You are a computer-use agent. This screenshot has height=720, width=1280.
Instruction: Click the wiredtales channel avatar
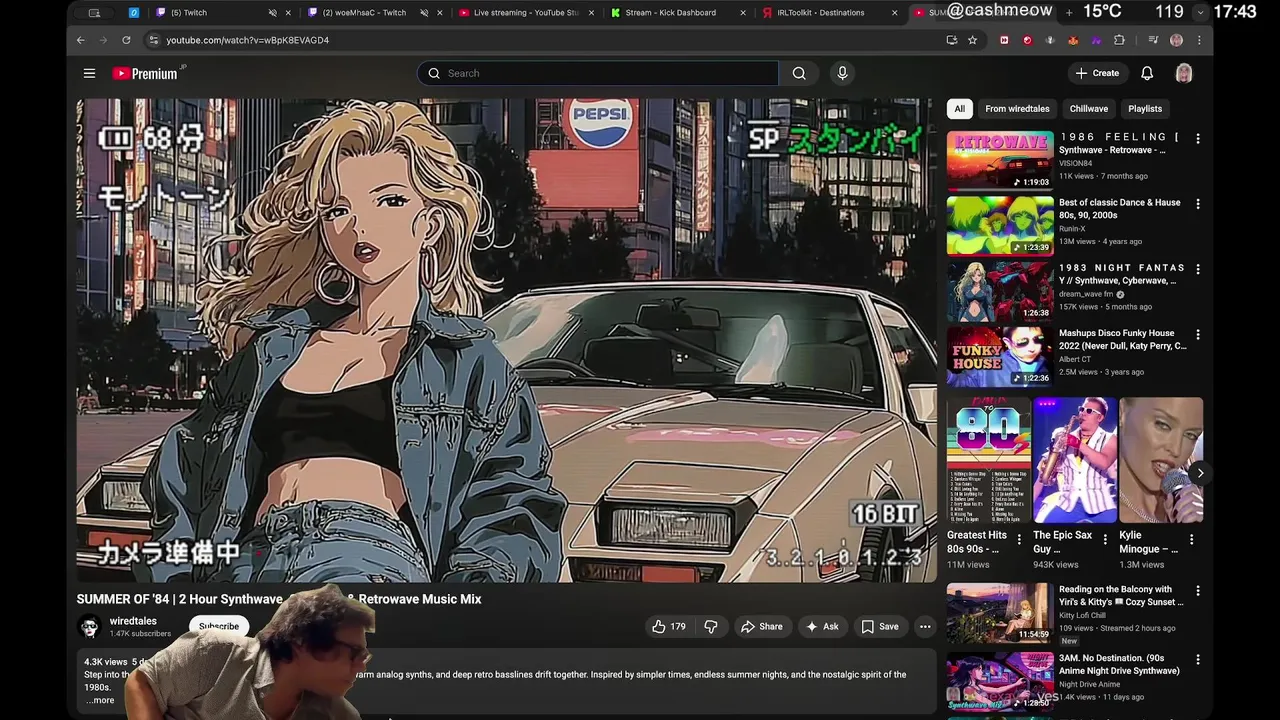pyautogui.click(x=90, y=627)
